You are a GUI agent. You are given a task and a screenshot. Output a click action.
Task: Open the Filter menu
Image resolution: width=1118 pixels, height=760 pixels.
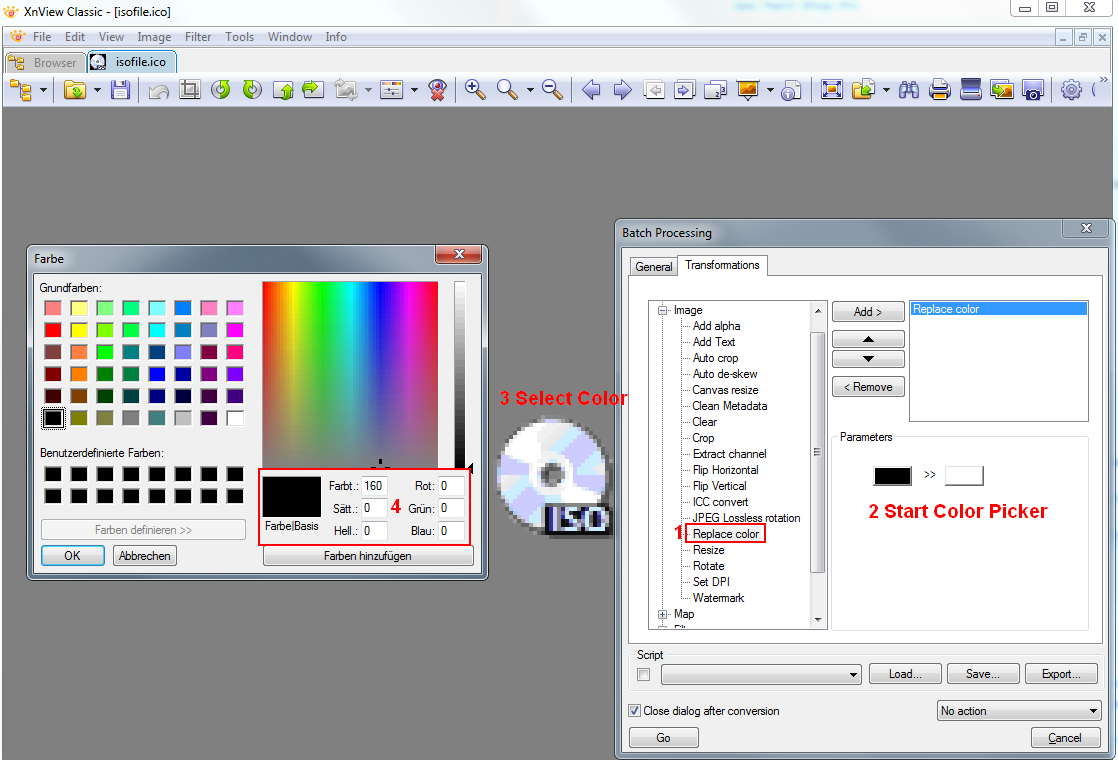pos(198,37)
